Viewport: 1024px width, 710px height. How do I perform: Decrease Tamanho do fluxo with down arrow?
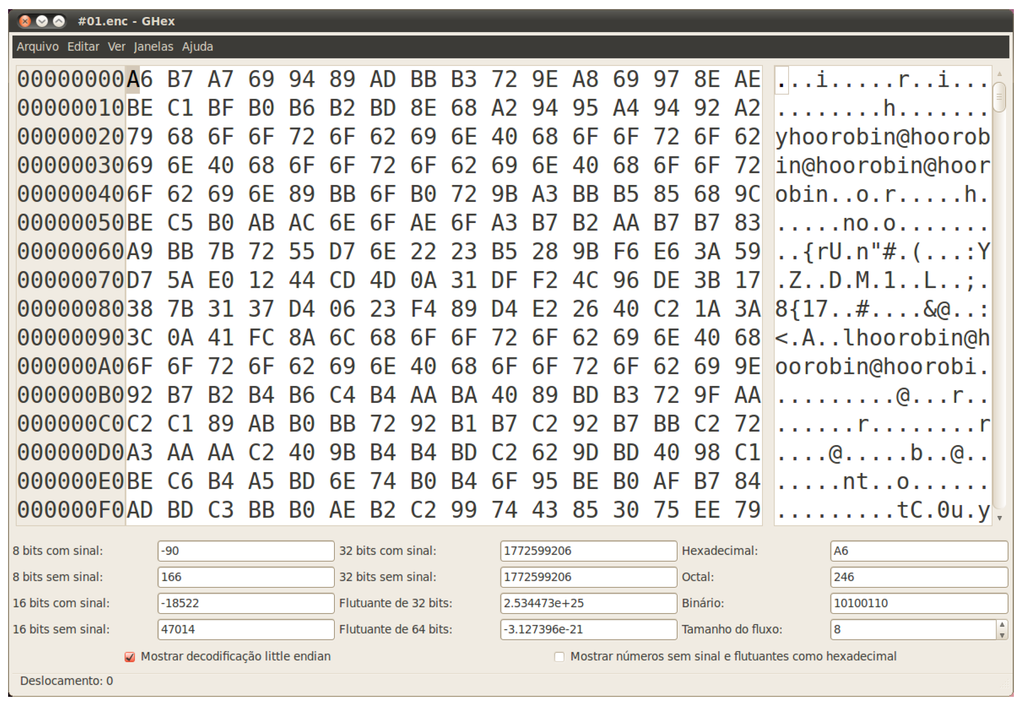(x=1002, y=634)
